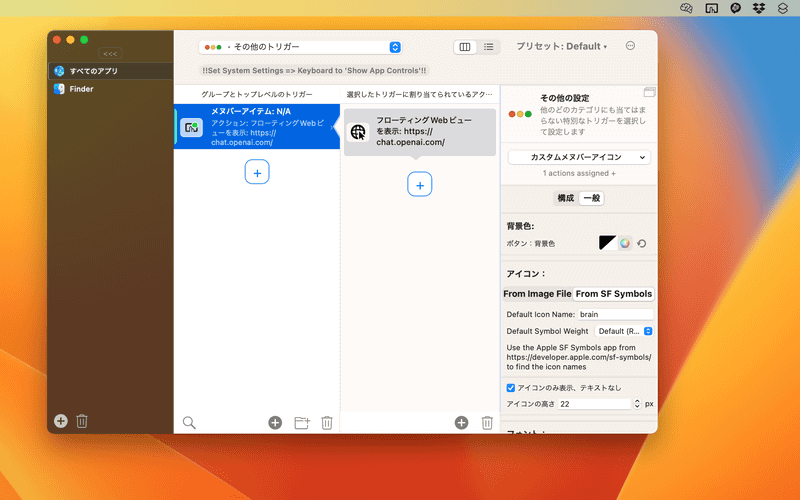The height and width of the screenshot is (500, 800).
Task: Search triggers with magnifier icon
Action: [x=189, y=422]
